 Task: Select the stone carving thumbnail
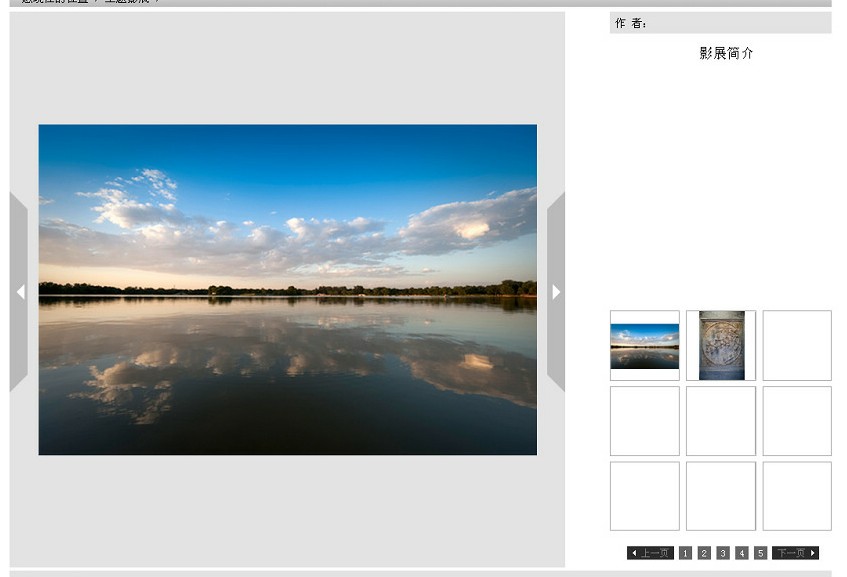(722, 345)
